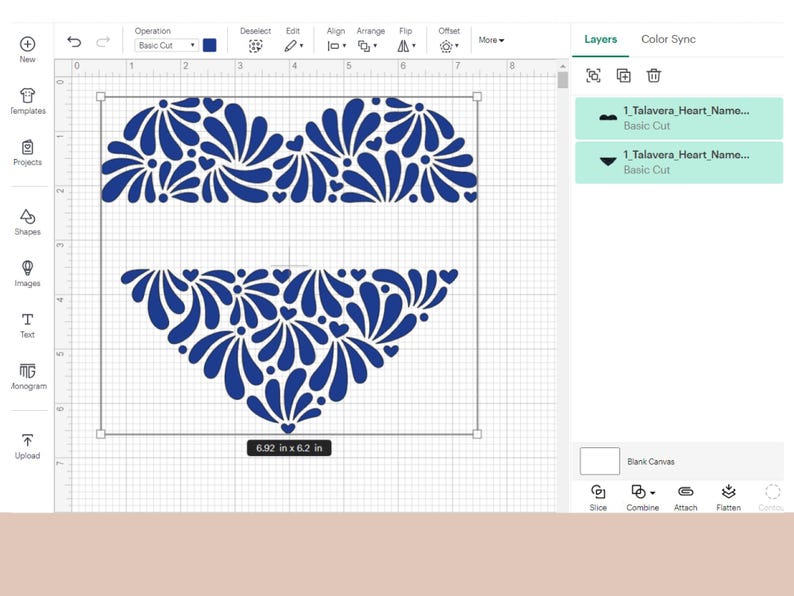The width and height of the screenshot is (794, 596).
Task: Click the top heart half layer thumbnail
Action: (608, 118)
